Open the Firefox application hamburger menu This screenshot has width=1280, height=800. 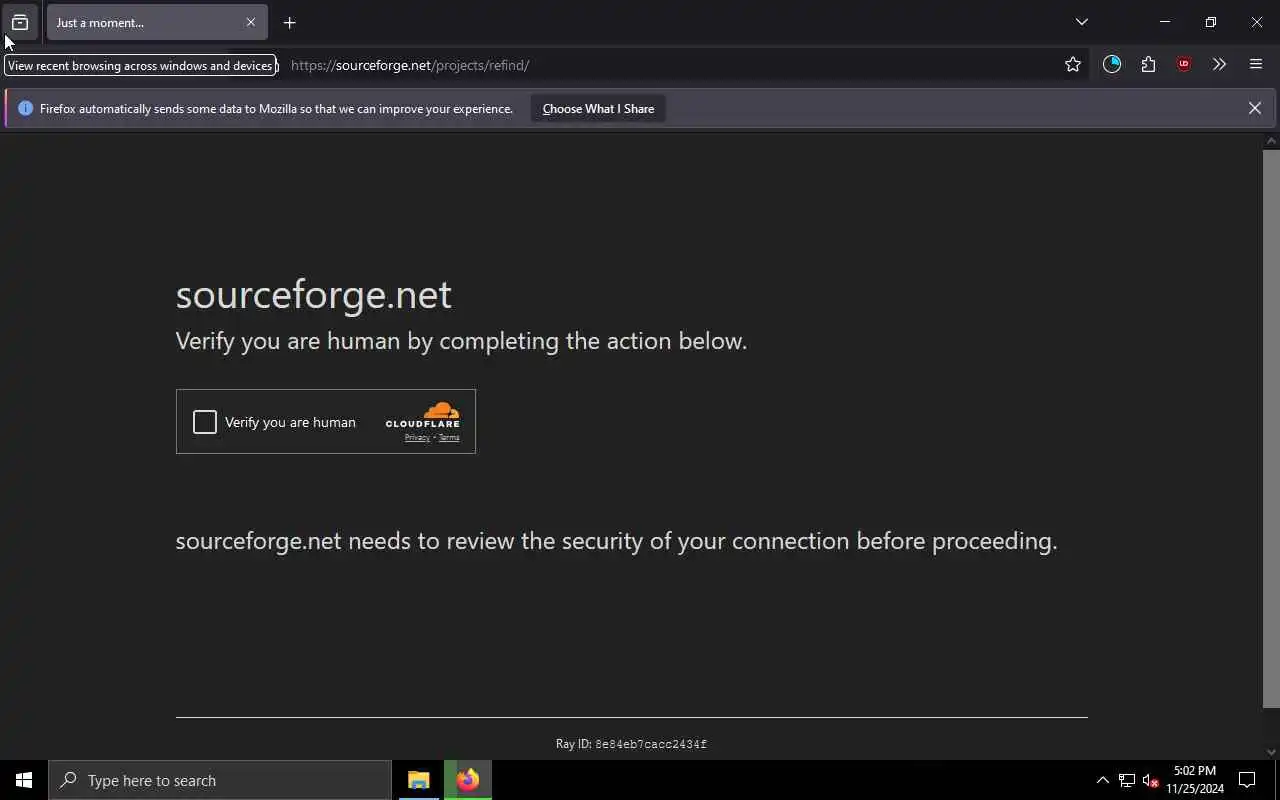click(1256, 65)
